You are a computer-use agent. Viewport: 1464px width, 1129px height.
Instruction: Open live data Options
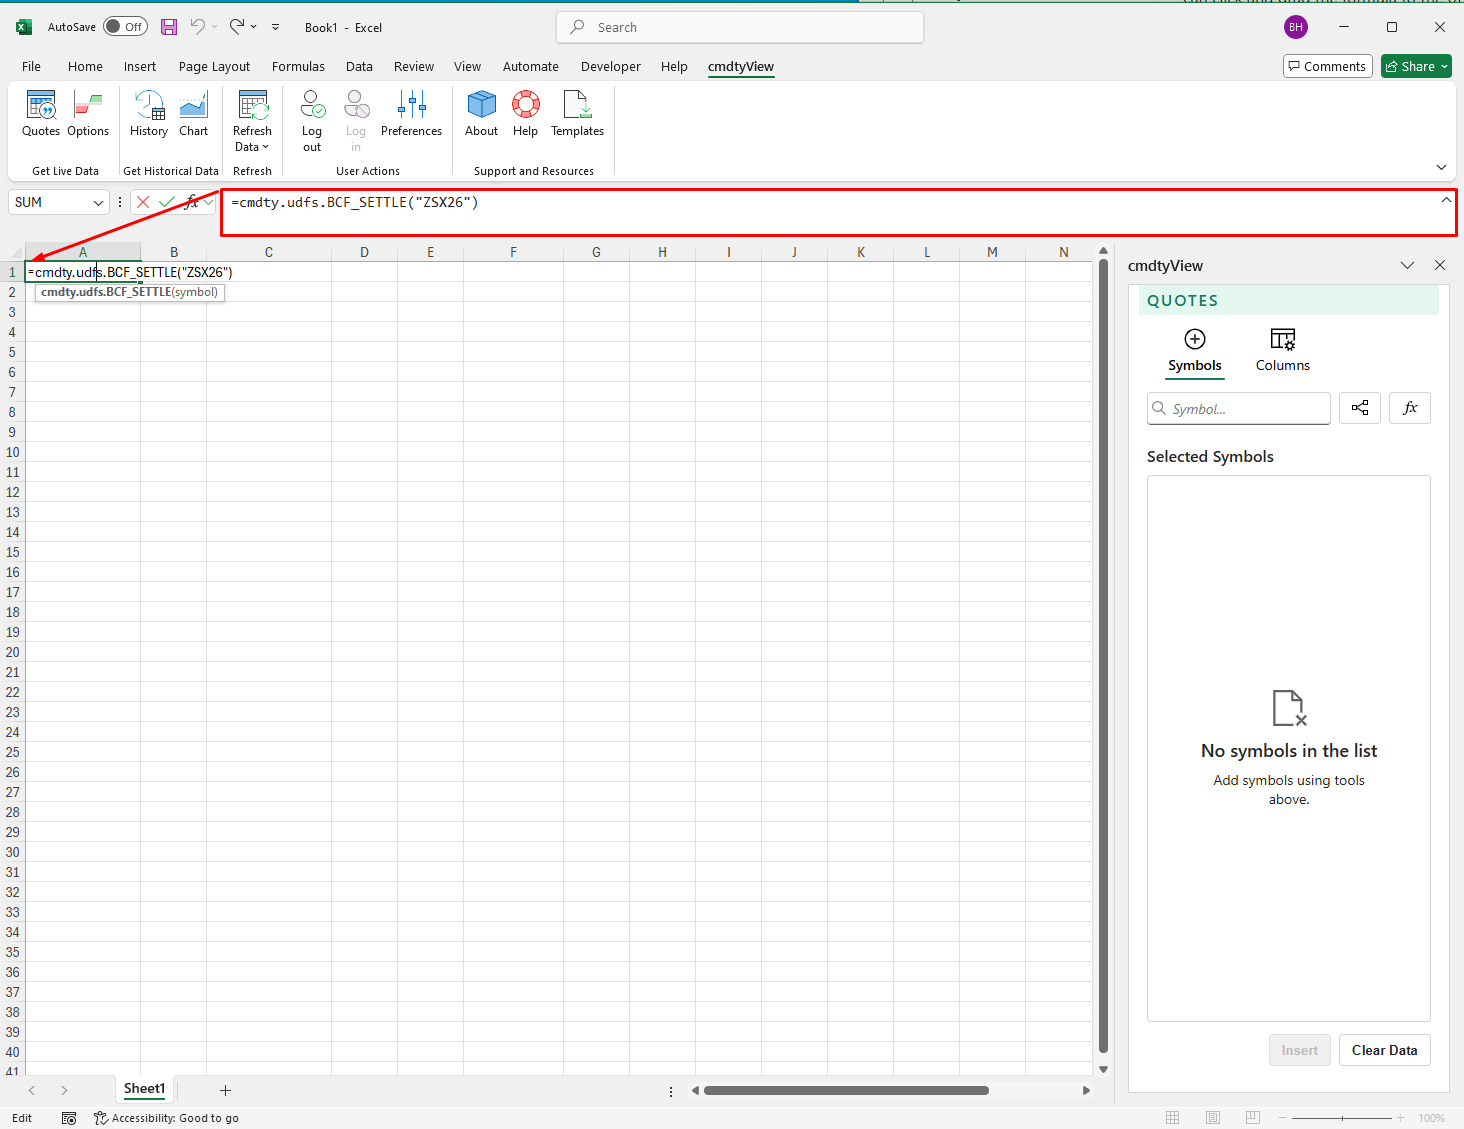click(88, 113)
